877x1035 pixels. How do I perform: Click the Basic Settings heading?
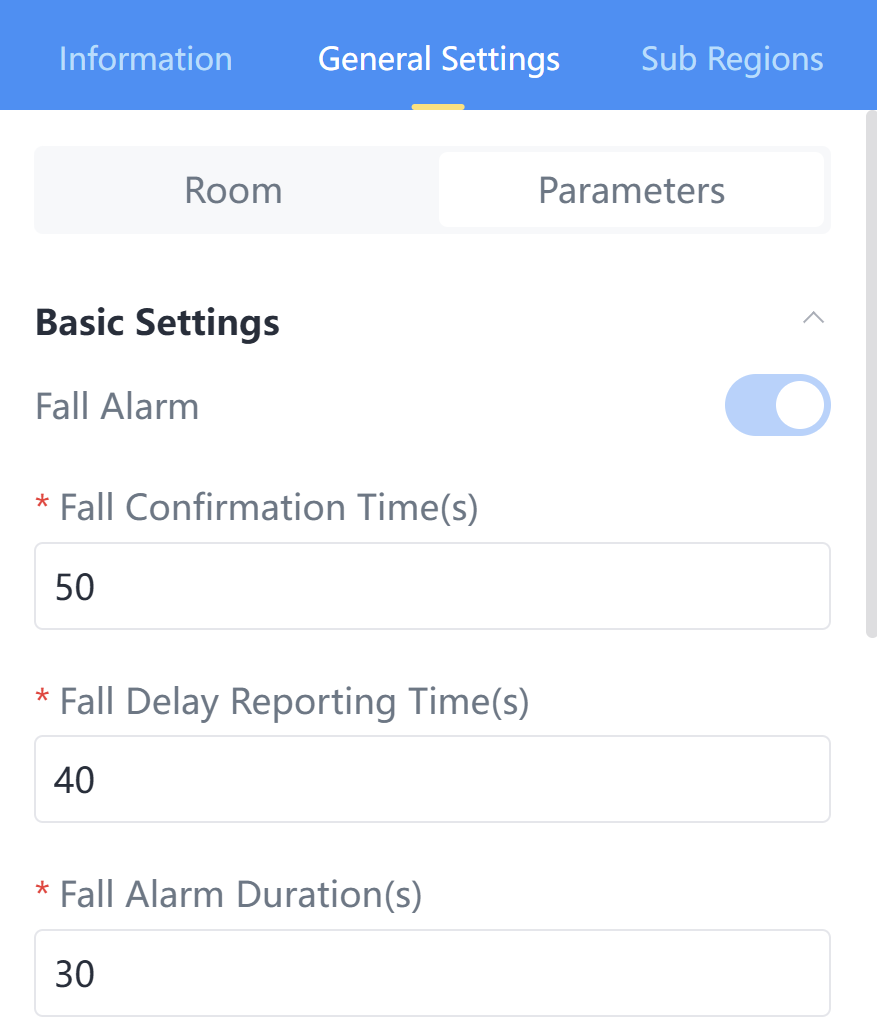pos(157,323)
